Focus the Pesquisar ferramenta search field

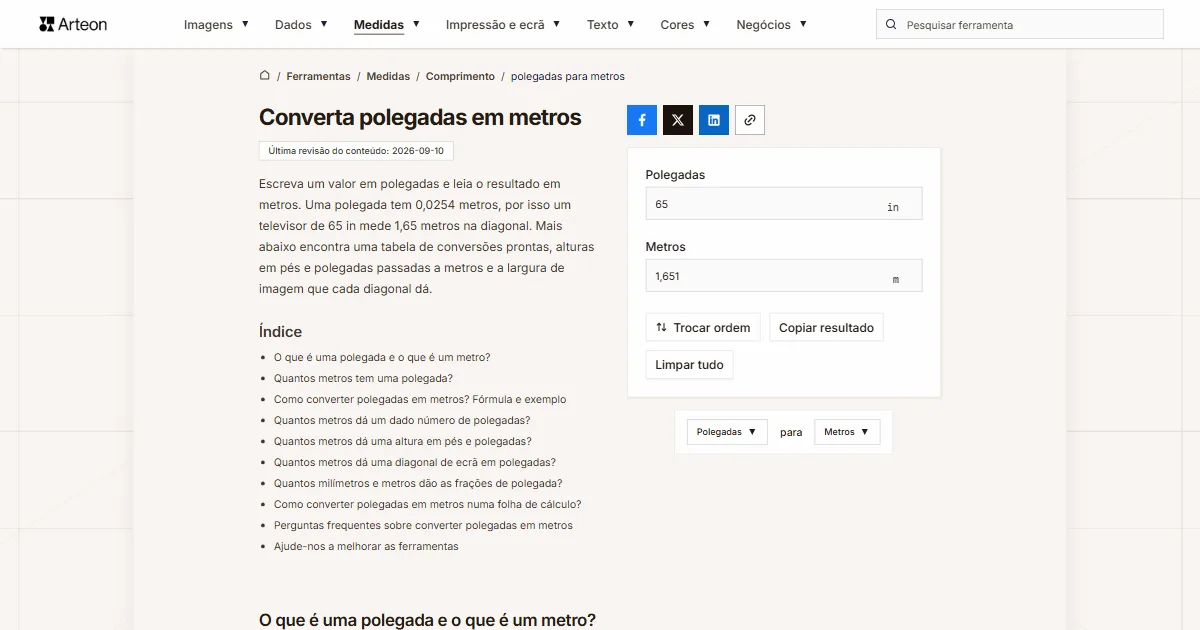(1020, 25)
